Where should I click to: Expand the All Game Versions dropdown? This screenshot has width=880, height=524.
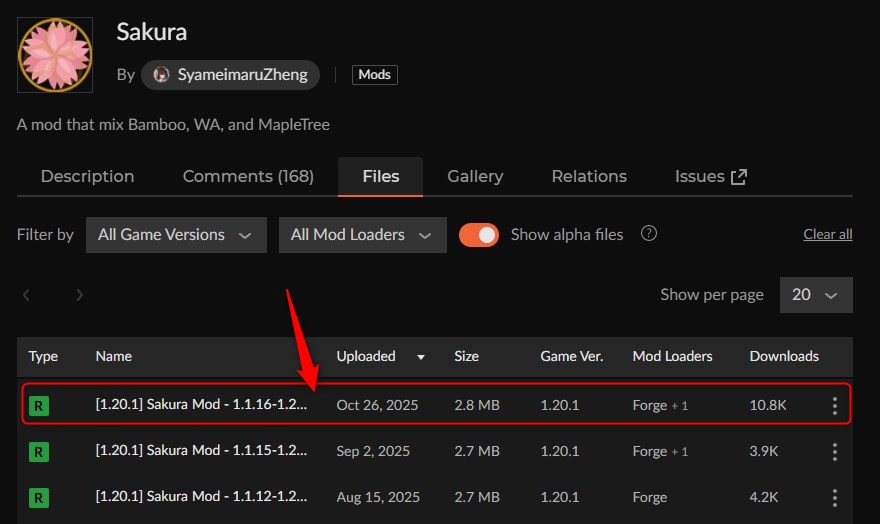pos(175,234)
